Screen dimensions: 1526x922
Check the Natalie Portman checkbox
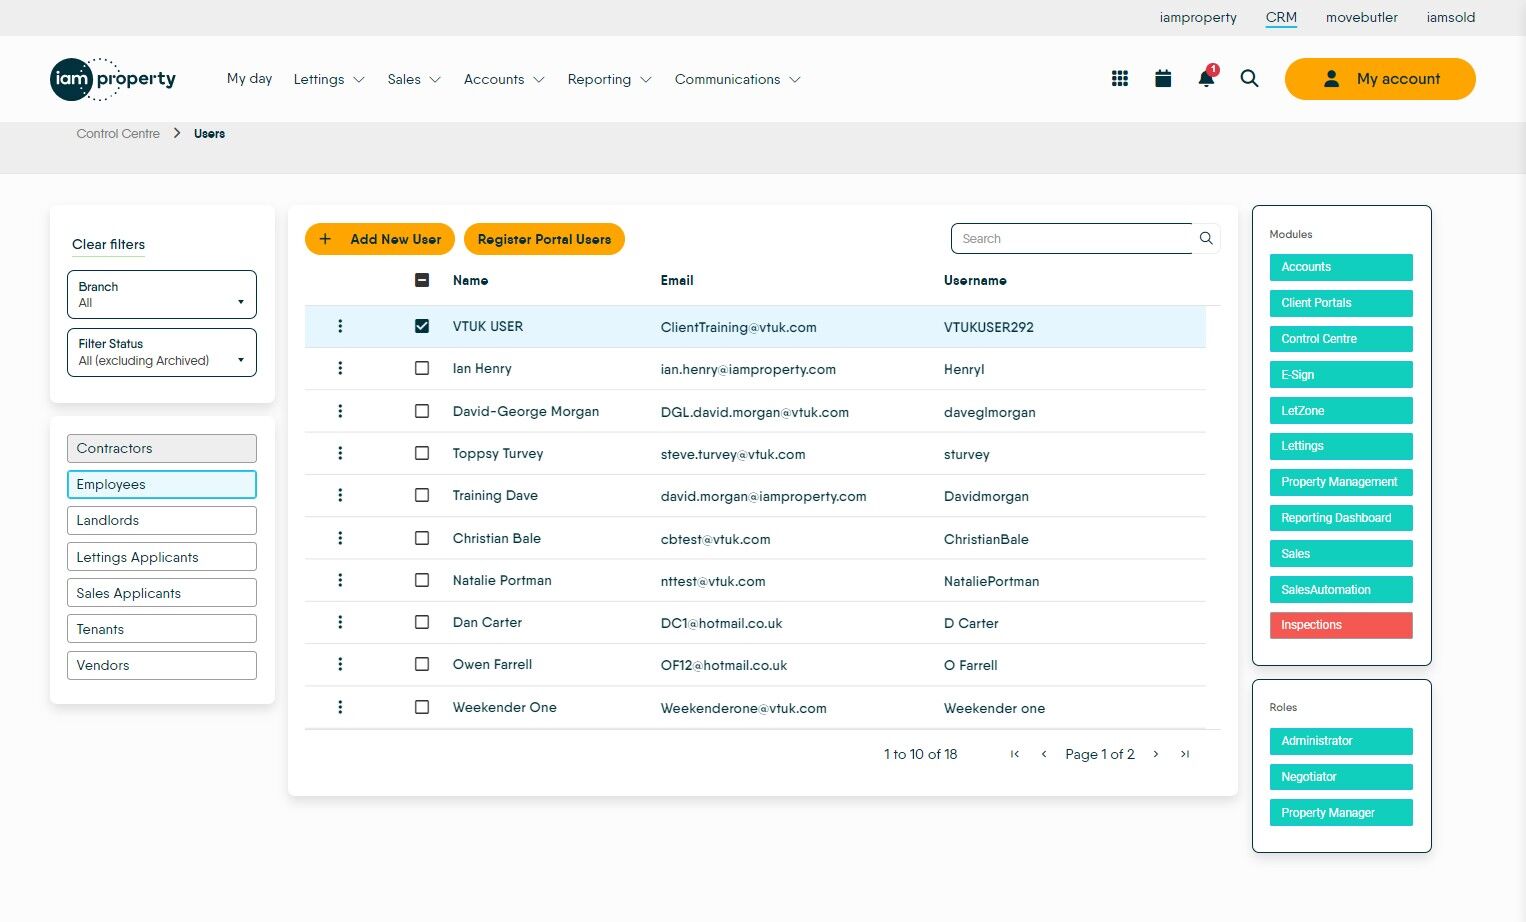[422, 580]
